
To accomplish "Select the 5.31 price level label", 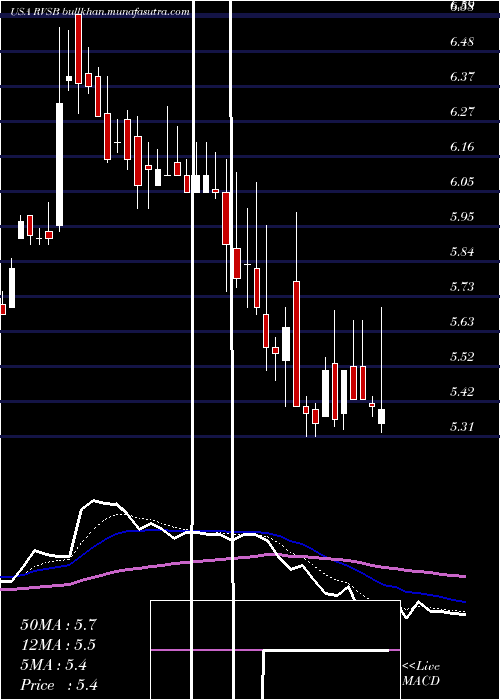I will click(x=462, y=426).
